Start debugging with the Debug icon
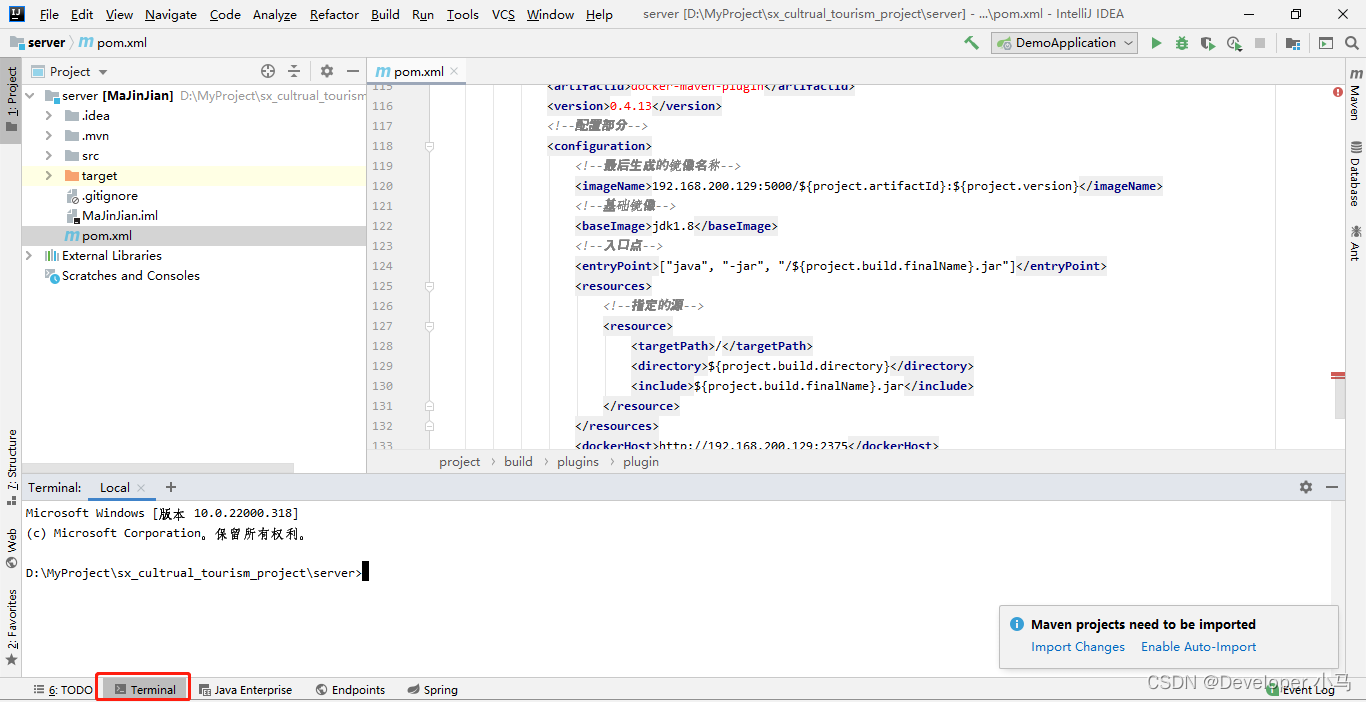This screenshot has height=702, width=1366. point(1181,42)
